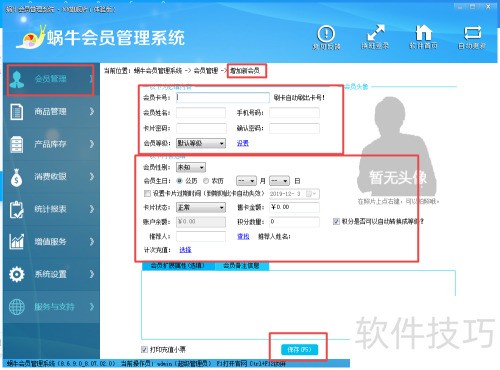Viewport: 500px width, 370px height.
Task: Click the cabinet icon for 产品库存
Action: click(x=17, y=144)
